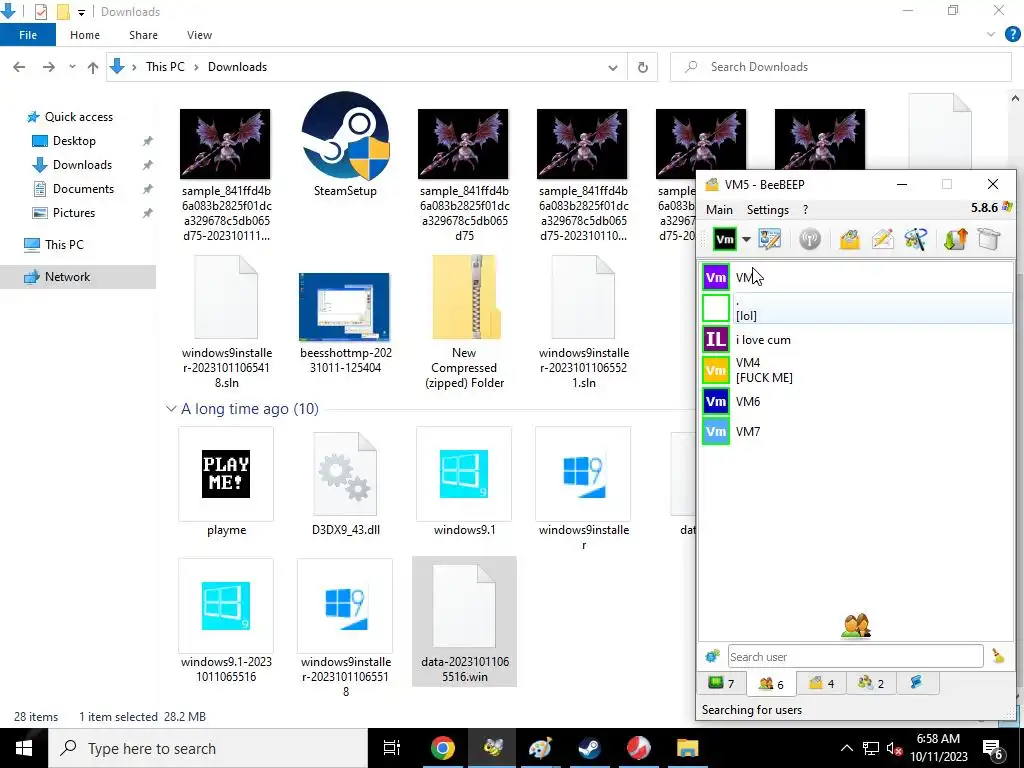Select the New Compressed (zipped) Folder
The width and height of the screenshot is (1024, 768).
pos(464,323)
